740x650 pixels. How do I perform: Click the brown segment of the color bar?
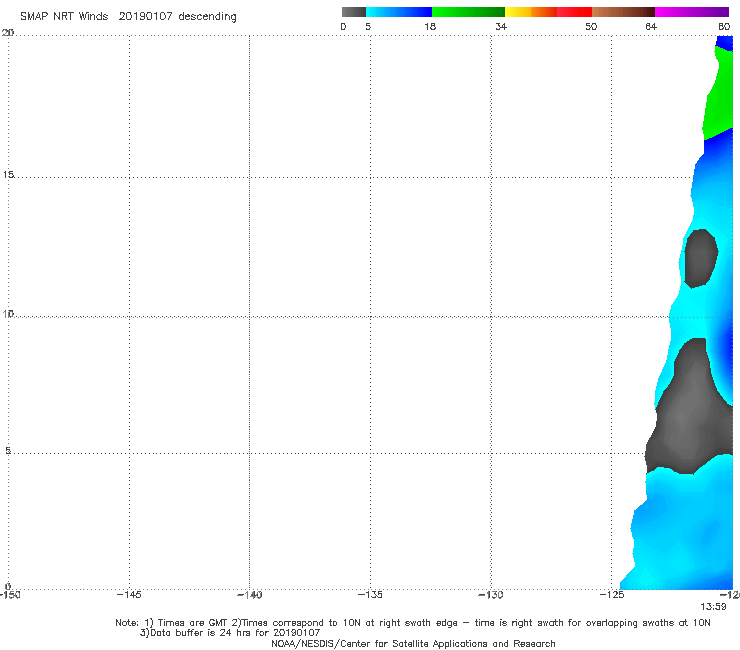coord(623,12)
